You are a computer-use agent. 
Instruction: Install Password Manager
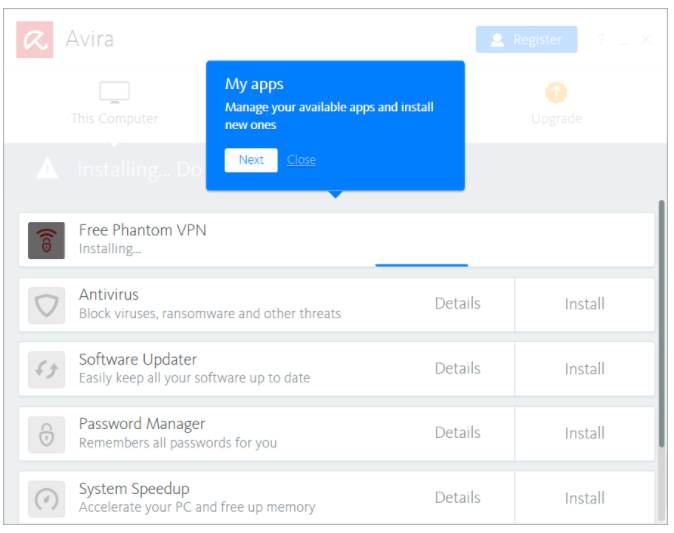(x=584, y=434)
